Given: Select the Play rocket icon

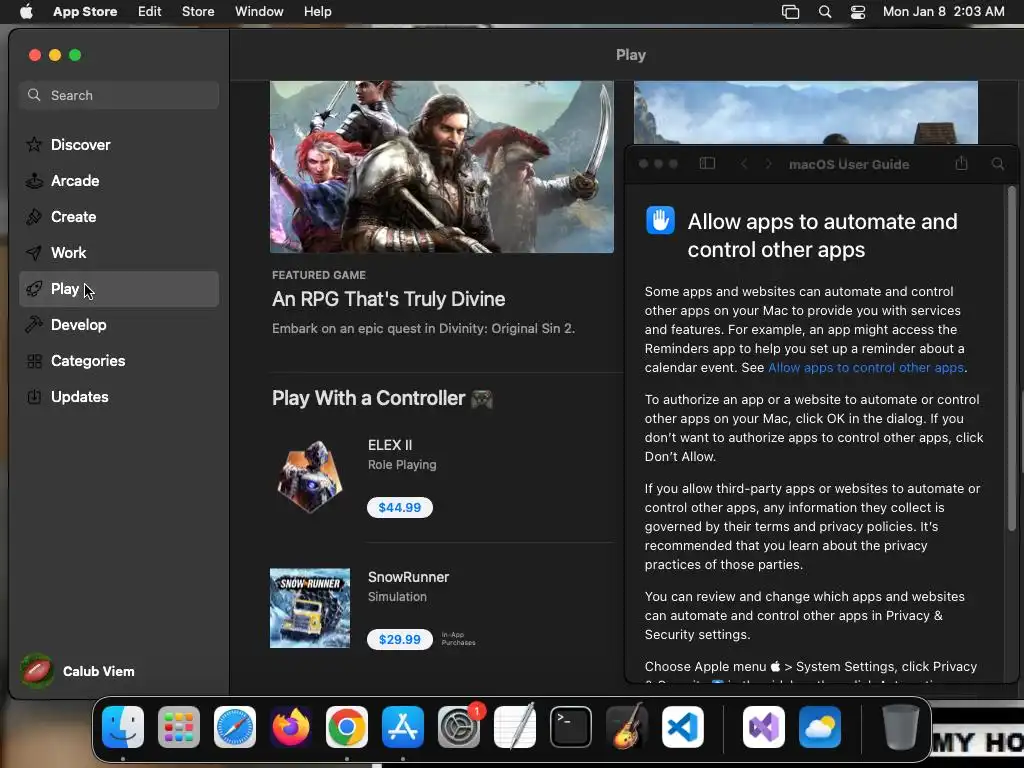Looking at the screenshot, I should (34, 289).
